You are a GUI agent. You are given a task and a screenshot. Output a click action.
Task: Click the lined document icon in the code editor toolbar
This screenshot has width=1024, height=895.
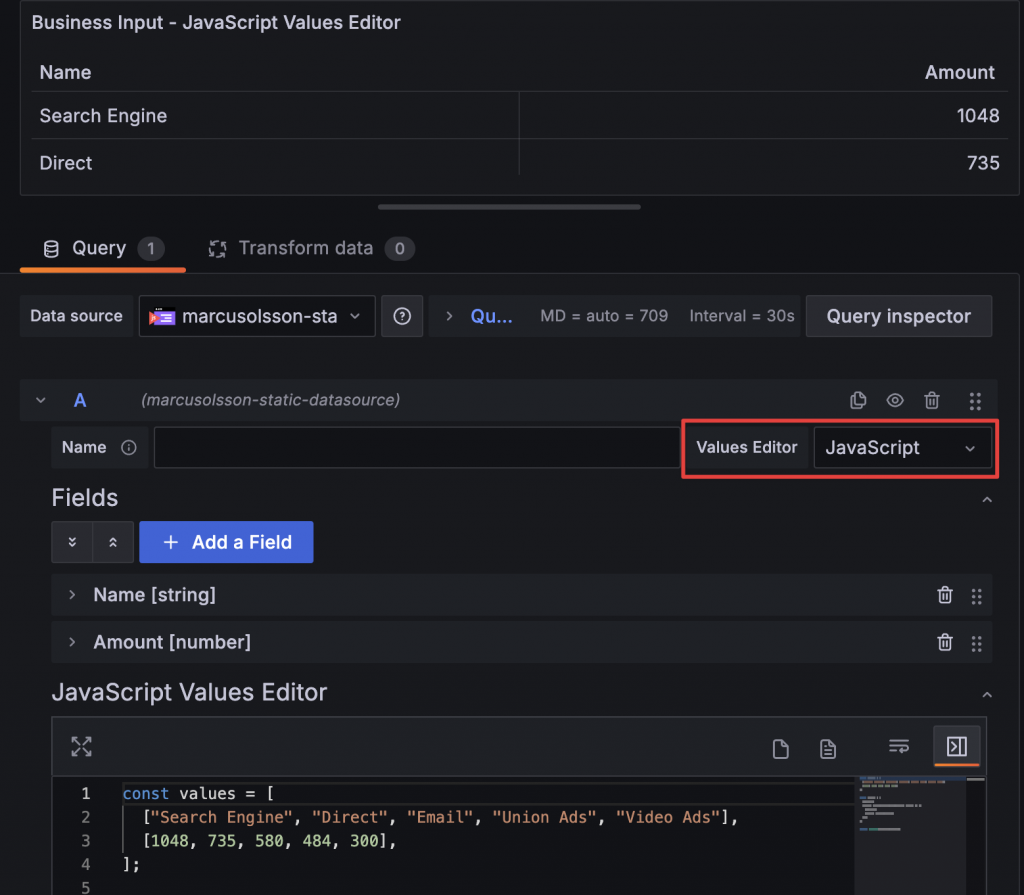pyautogui.click(x=827, y=749)
